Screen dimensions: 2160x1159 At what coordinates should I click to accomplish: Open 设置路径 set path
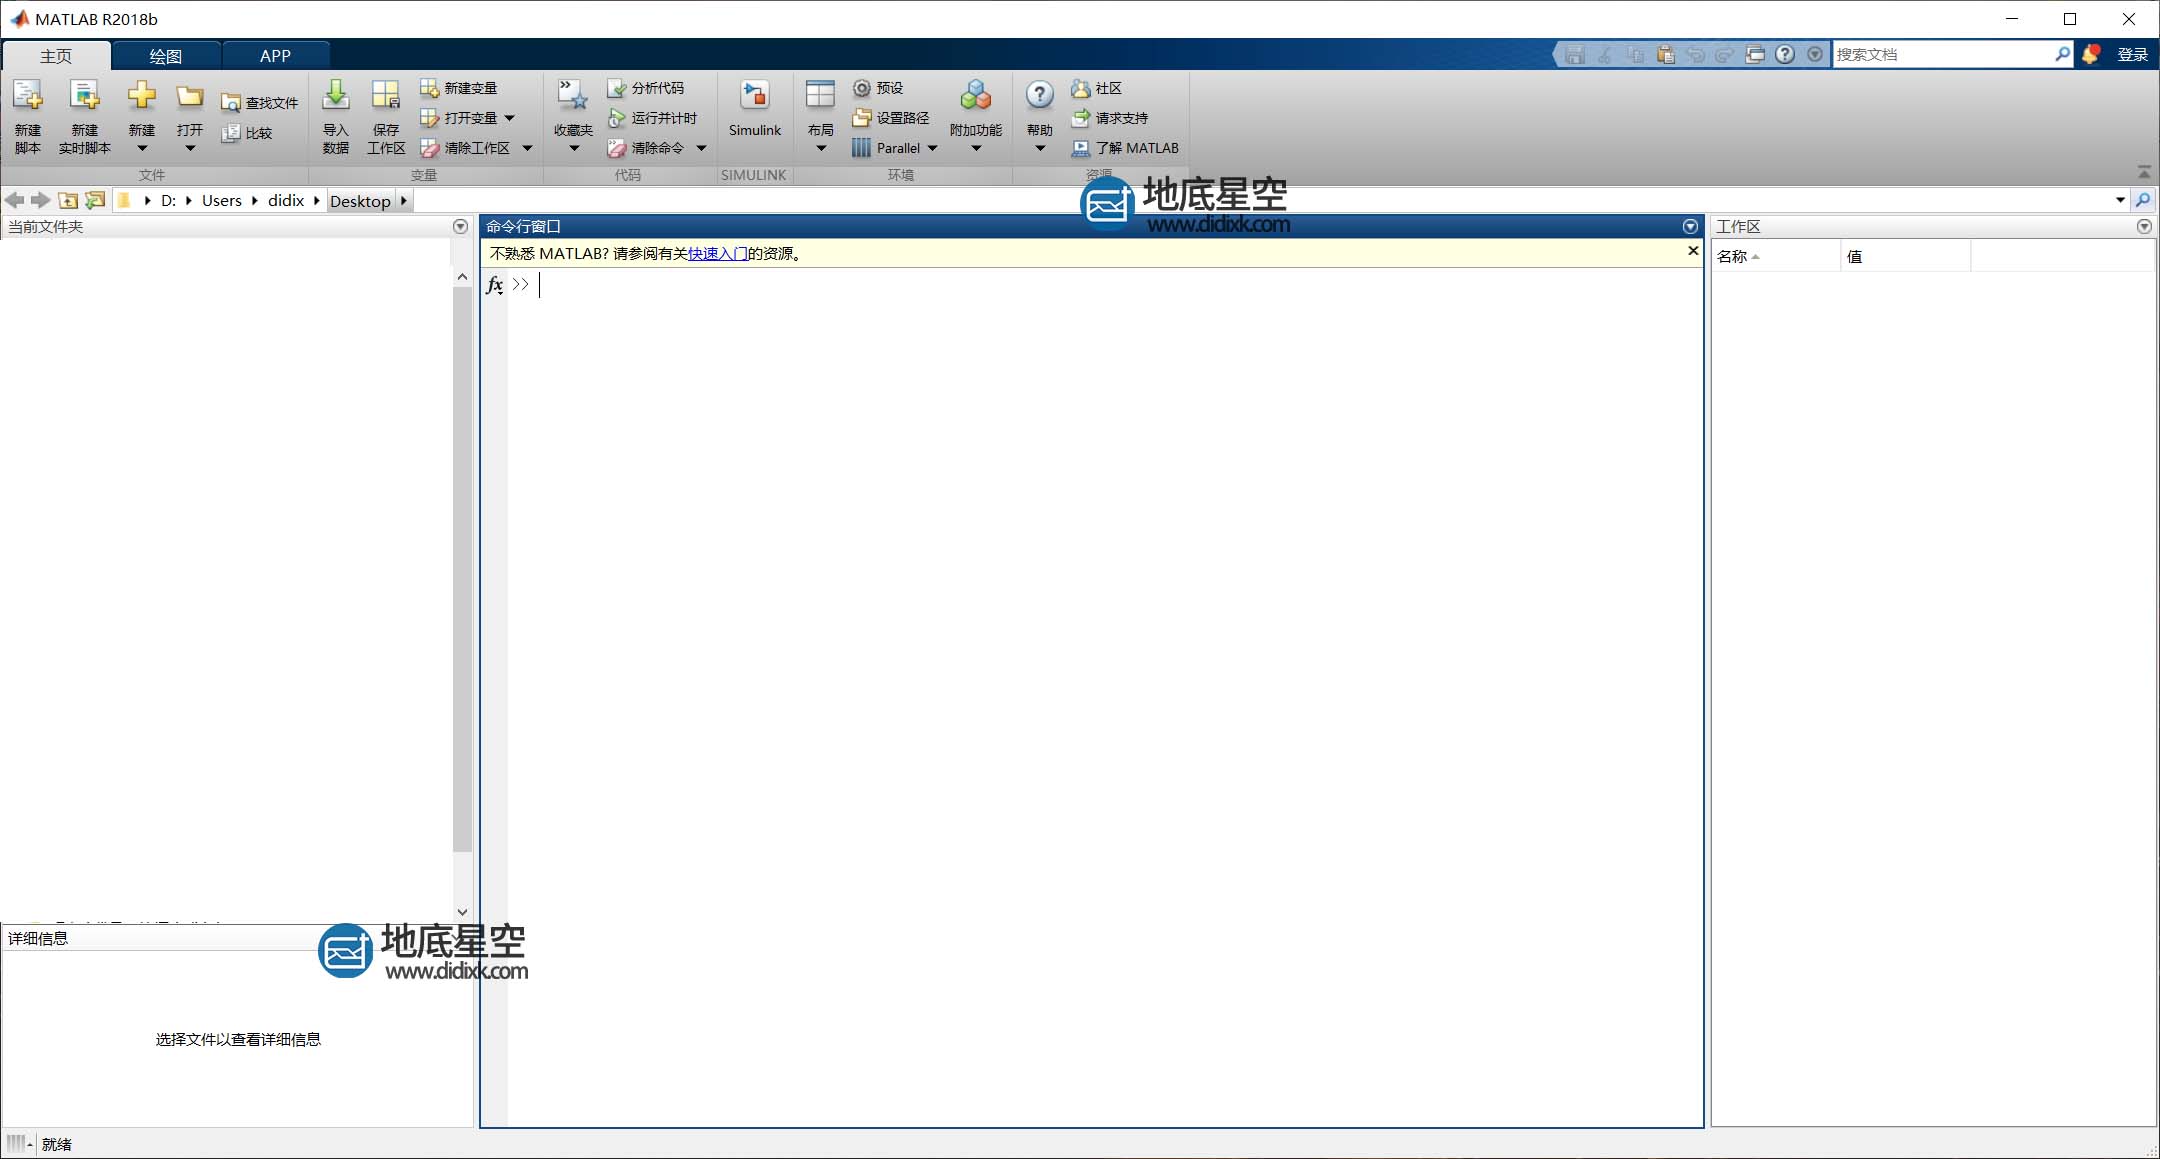[x=891, y=118]
